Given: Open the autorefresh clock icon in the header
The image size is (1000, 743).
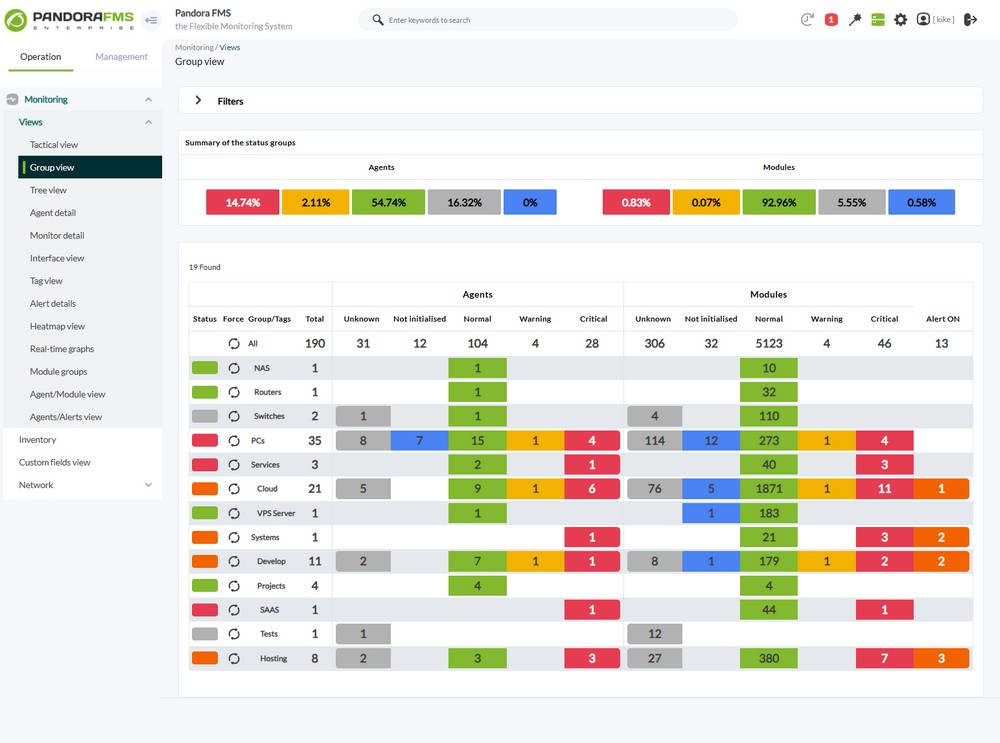Looking at the screenshot, I should 807,20.
